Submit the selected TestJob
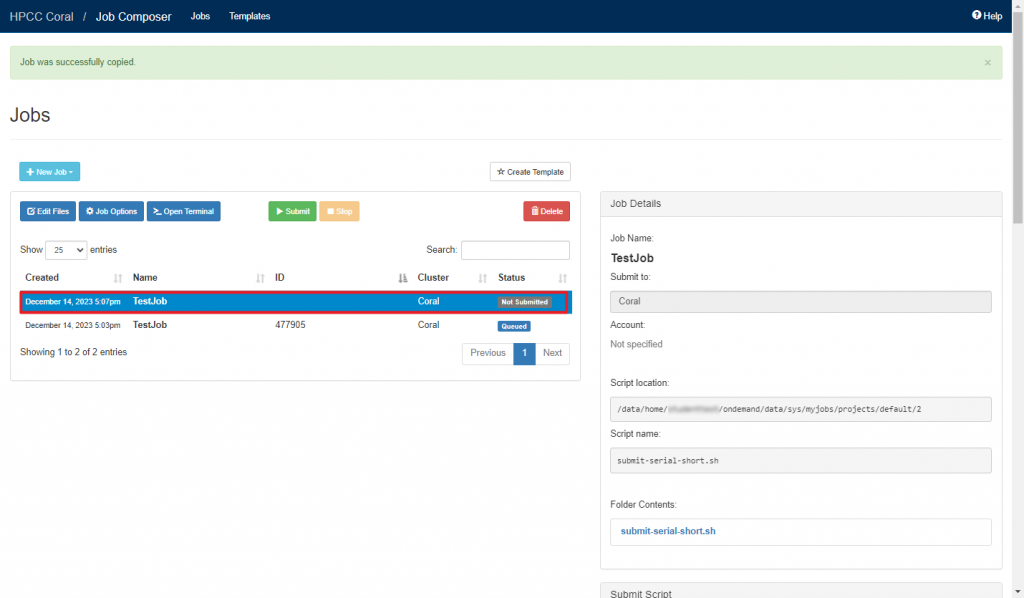Screen dimensions: 1024x598 [291, 211]
